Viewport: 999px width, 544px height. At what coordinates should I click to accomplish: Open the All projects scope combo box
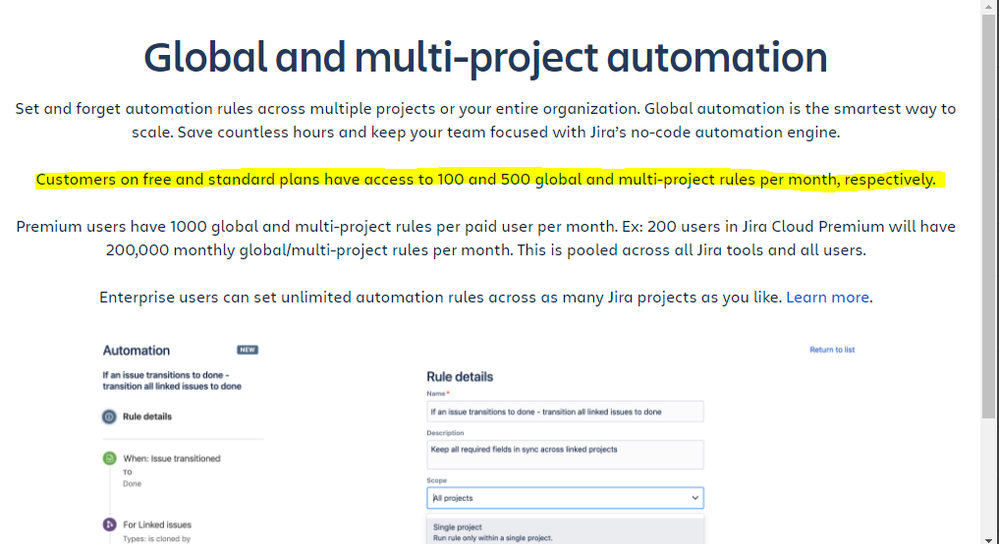pos(565,498)
